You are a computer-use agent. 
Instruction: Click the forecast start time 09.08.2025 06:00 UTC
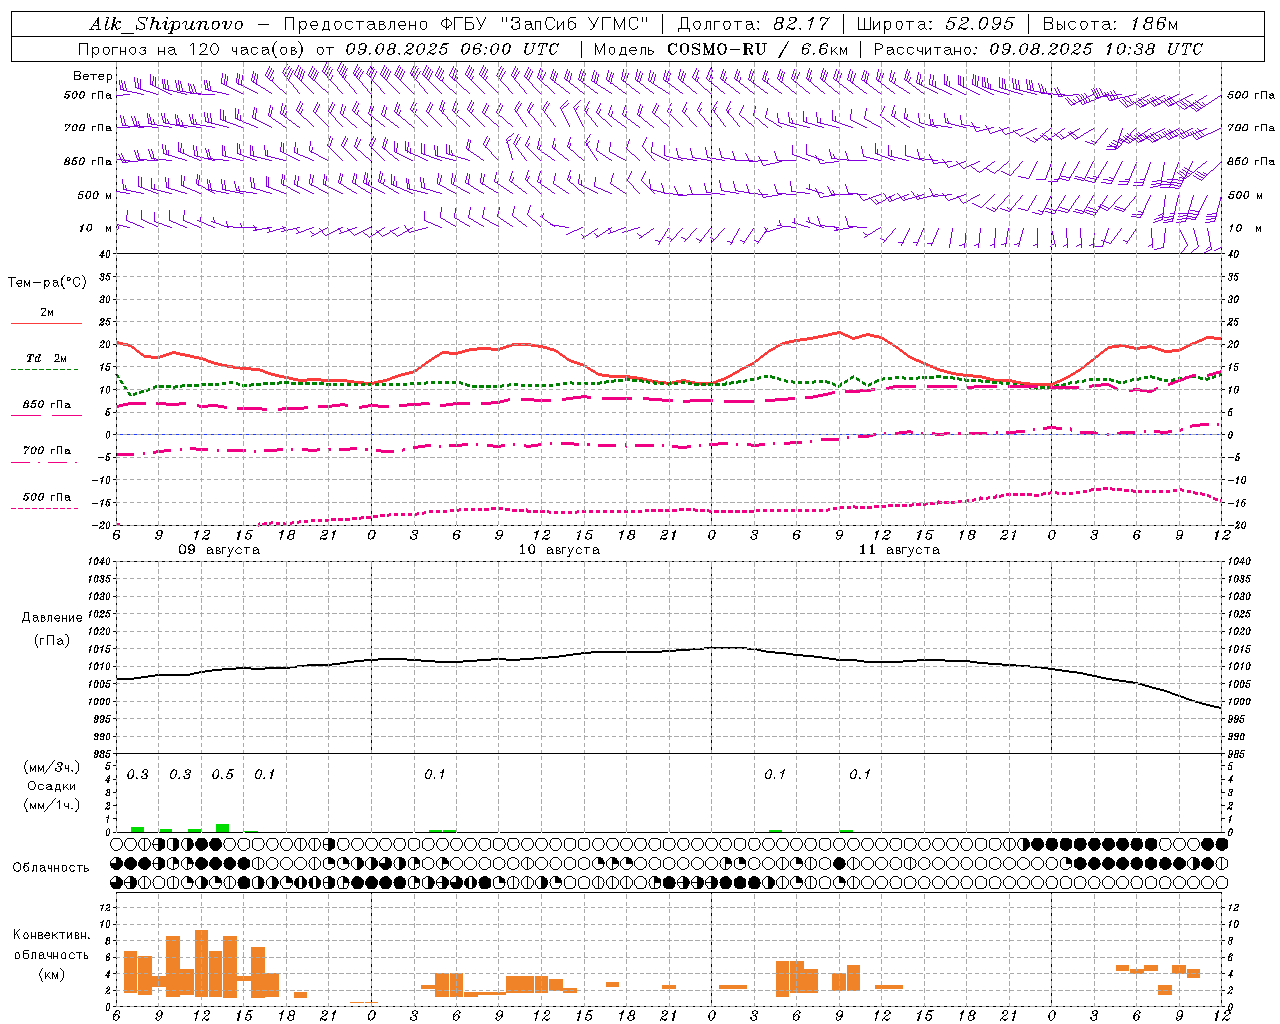[452, 49]
